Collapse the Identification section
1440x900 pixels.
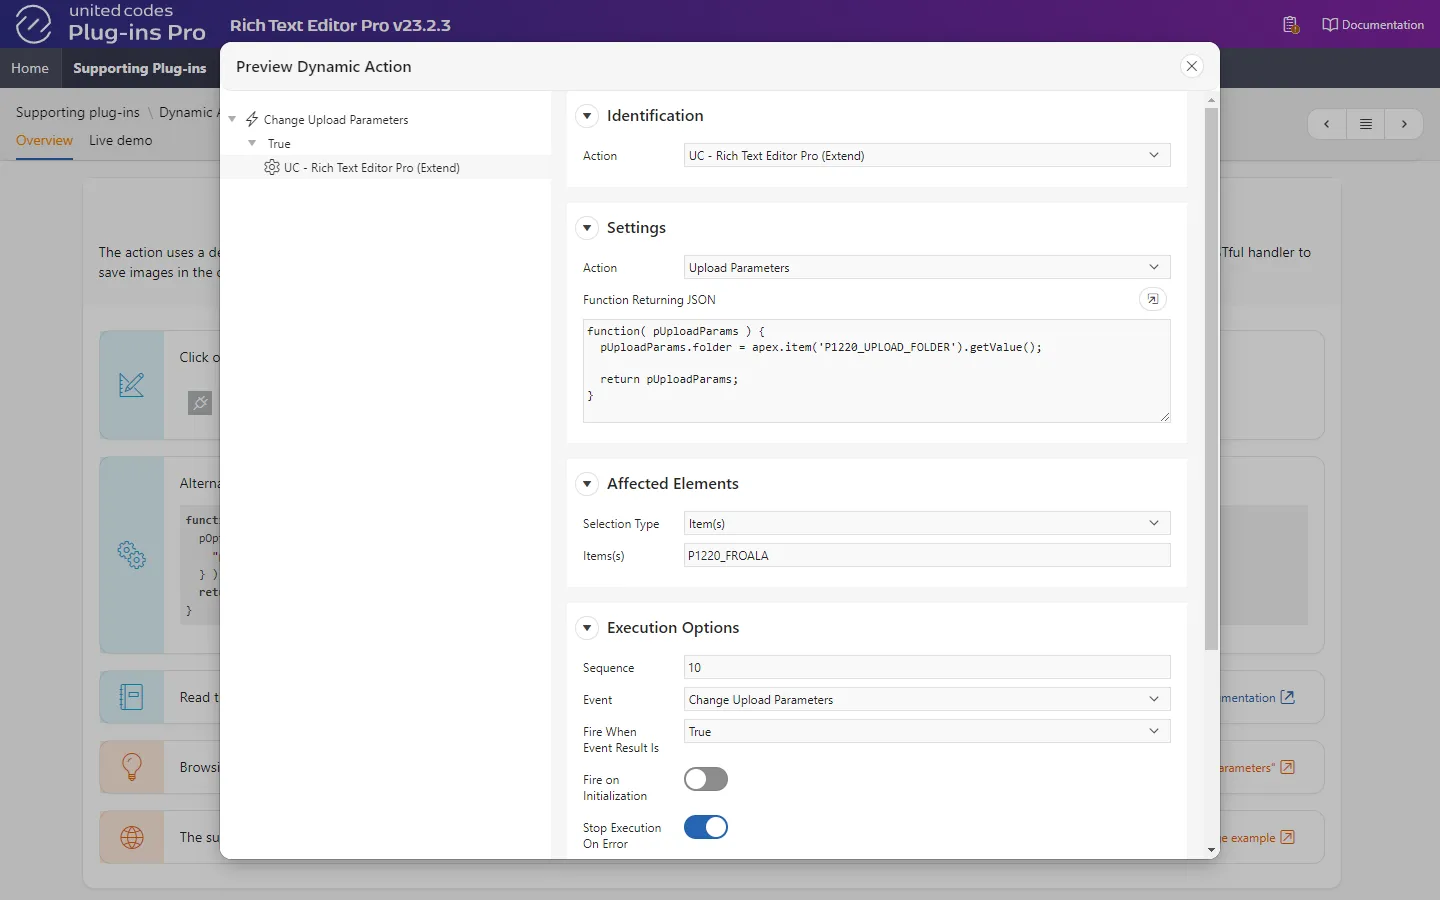[x=587, y=116]
